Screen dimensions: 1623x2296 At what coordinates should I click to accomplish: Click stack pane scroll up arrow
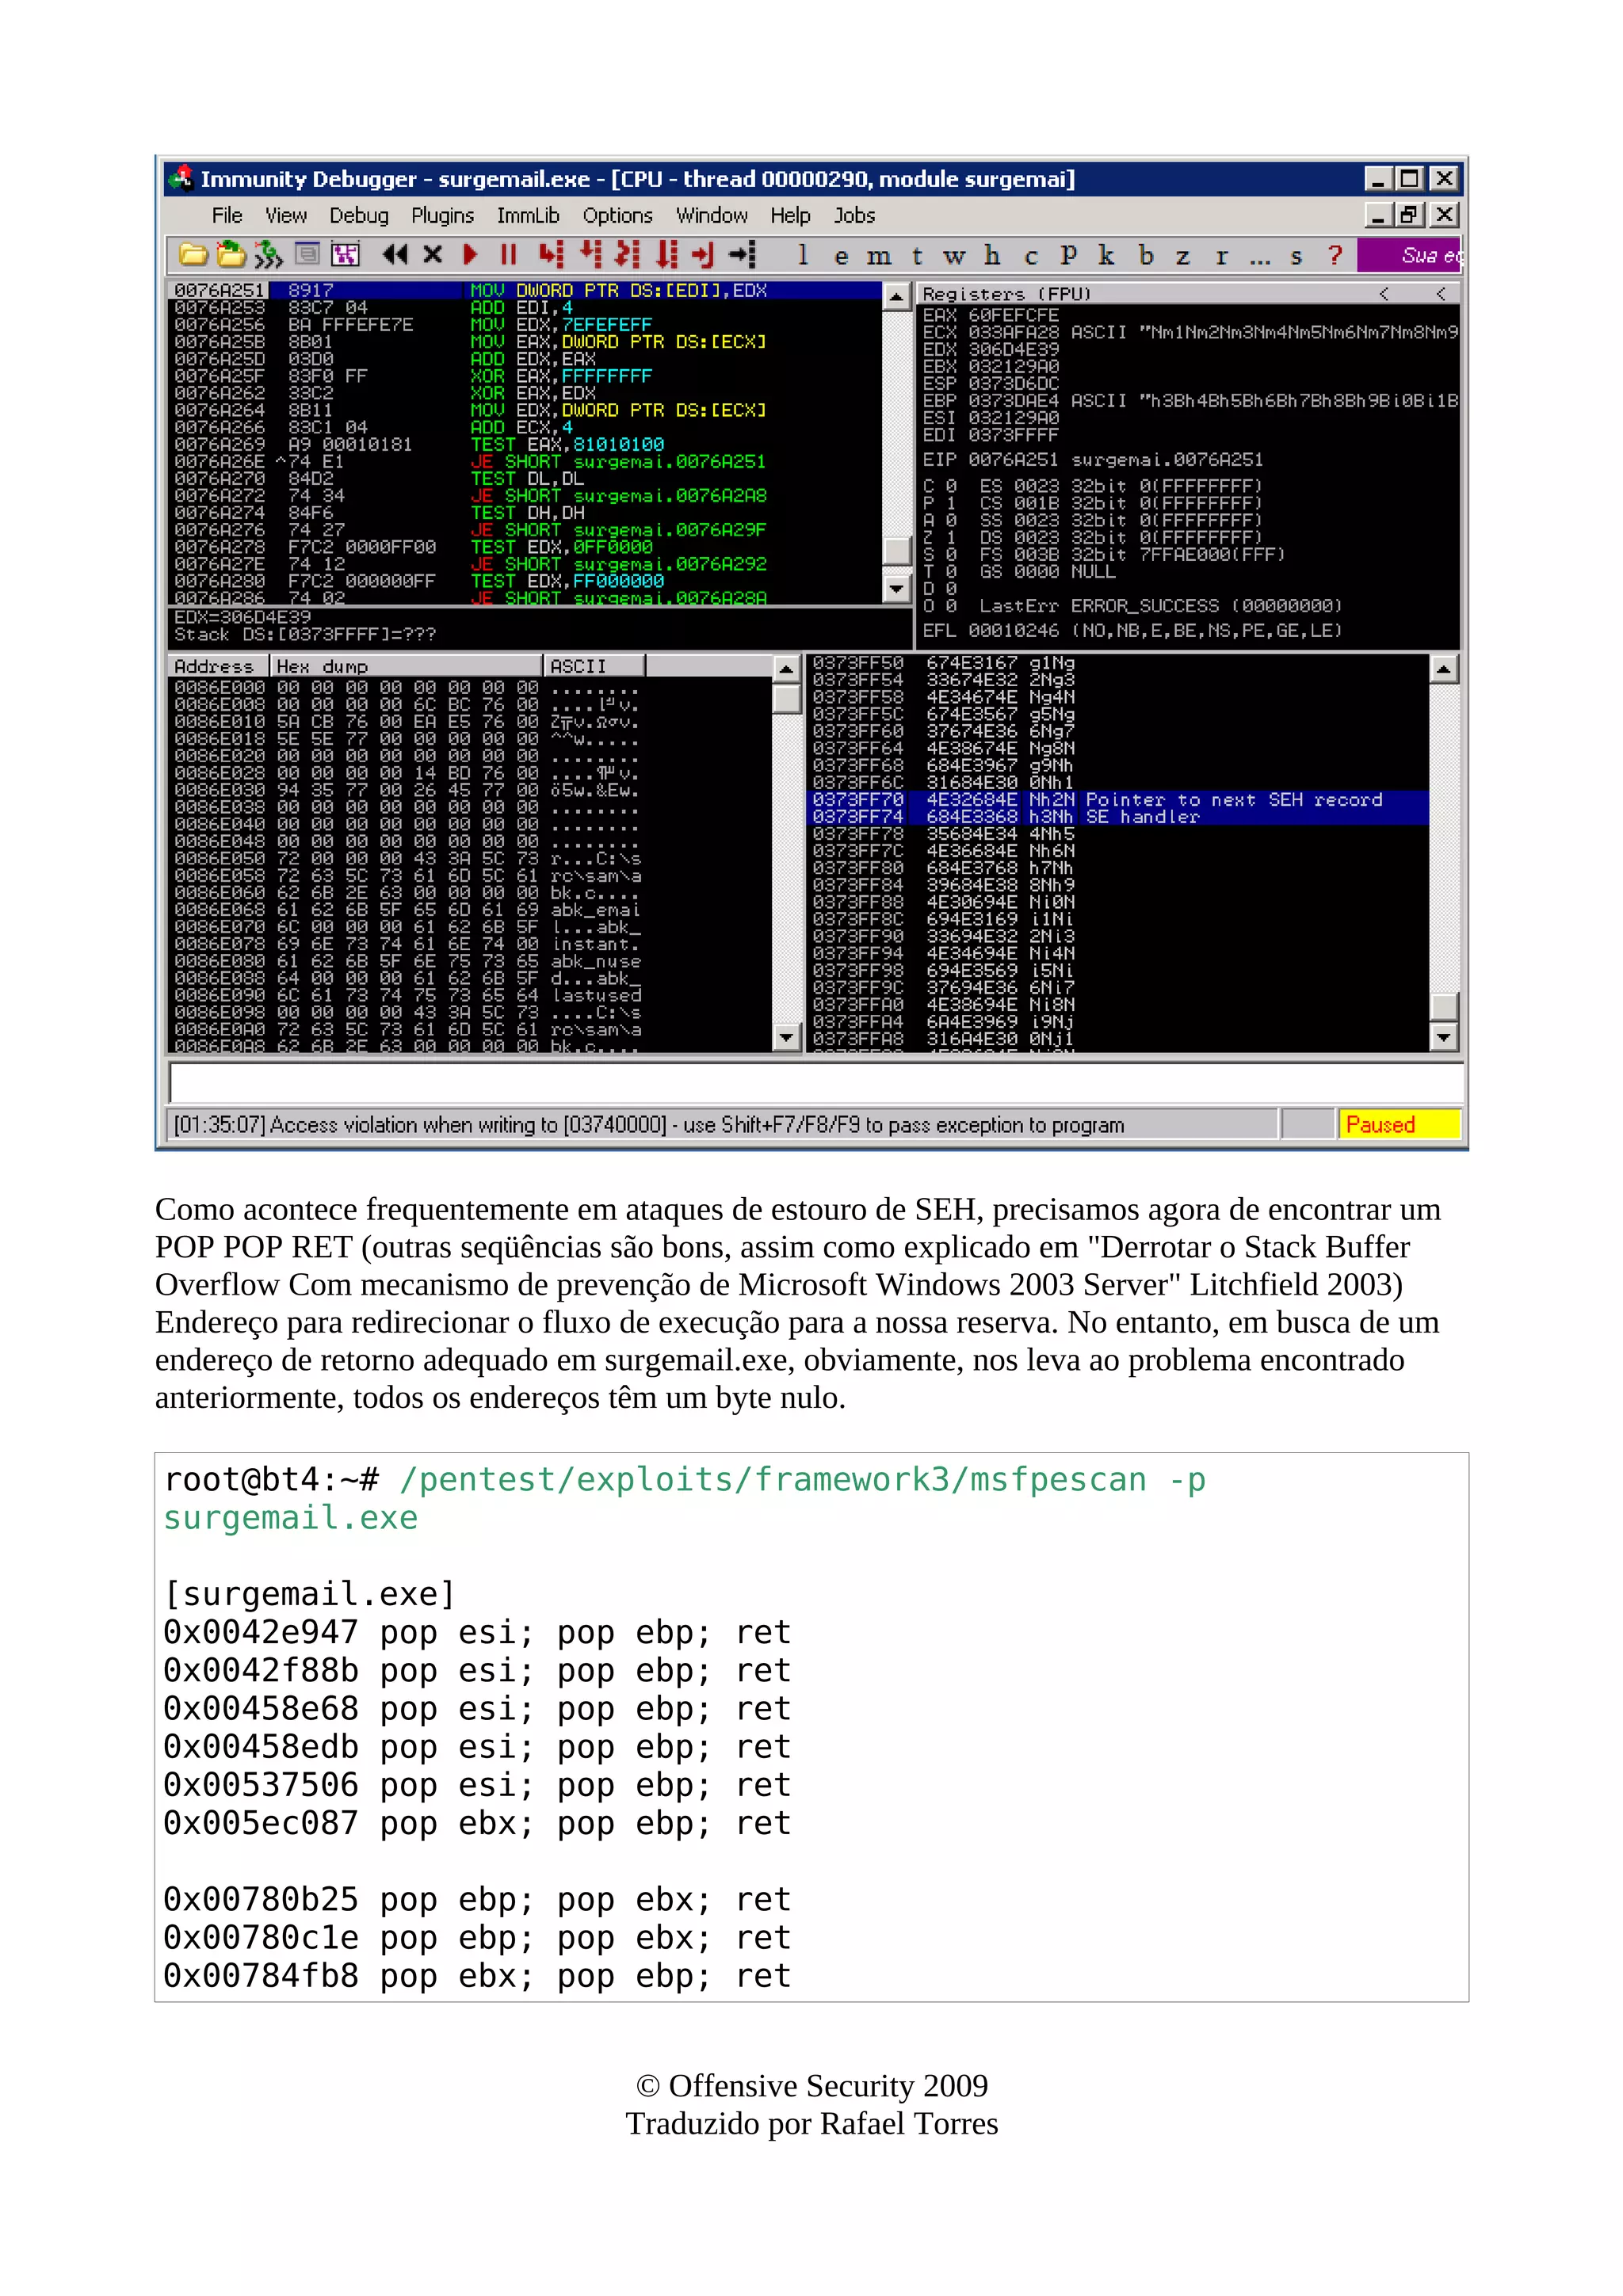[1443, 668]
